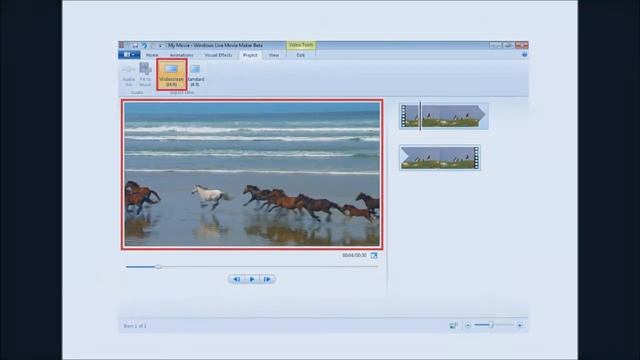Click the time scale zoom slider
This screenshot has width=640, height=360.
[x=491, y=325]
